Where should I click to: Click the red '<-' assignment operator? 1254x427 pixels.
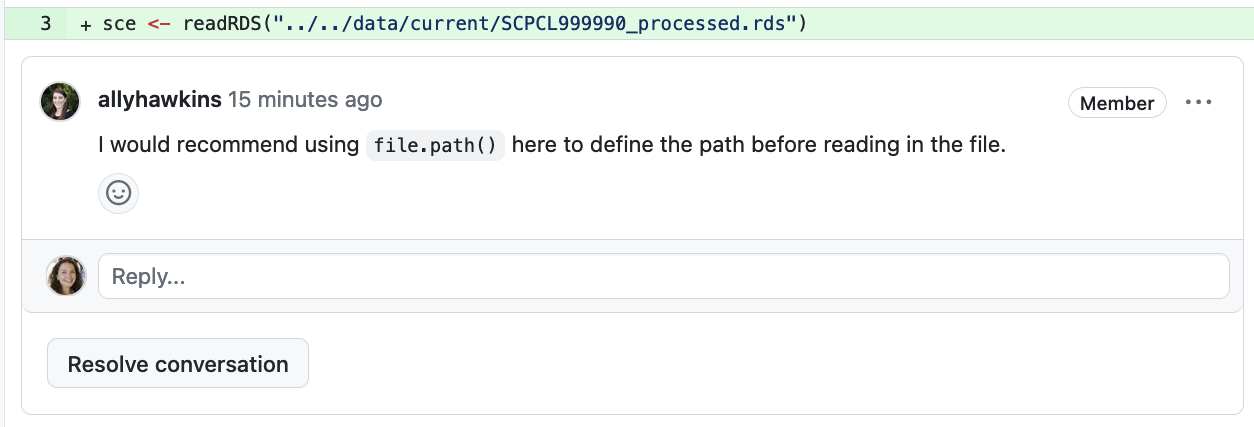coord(160,23)
